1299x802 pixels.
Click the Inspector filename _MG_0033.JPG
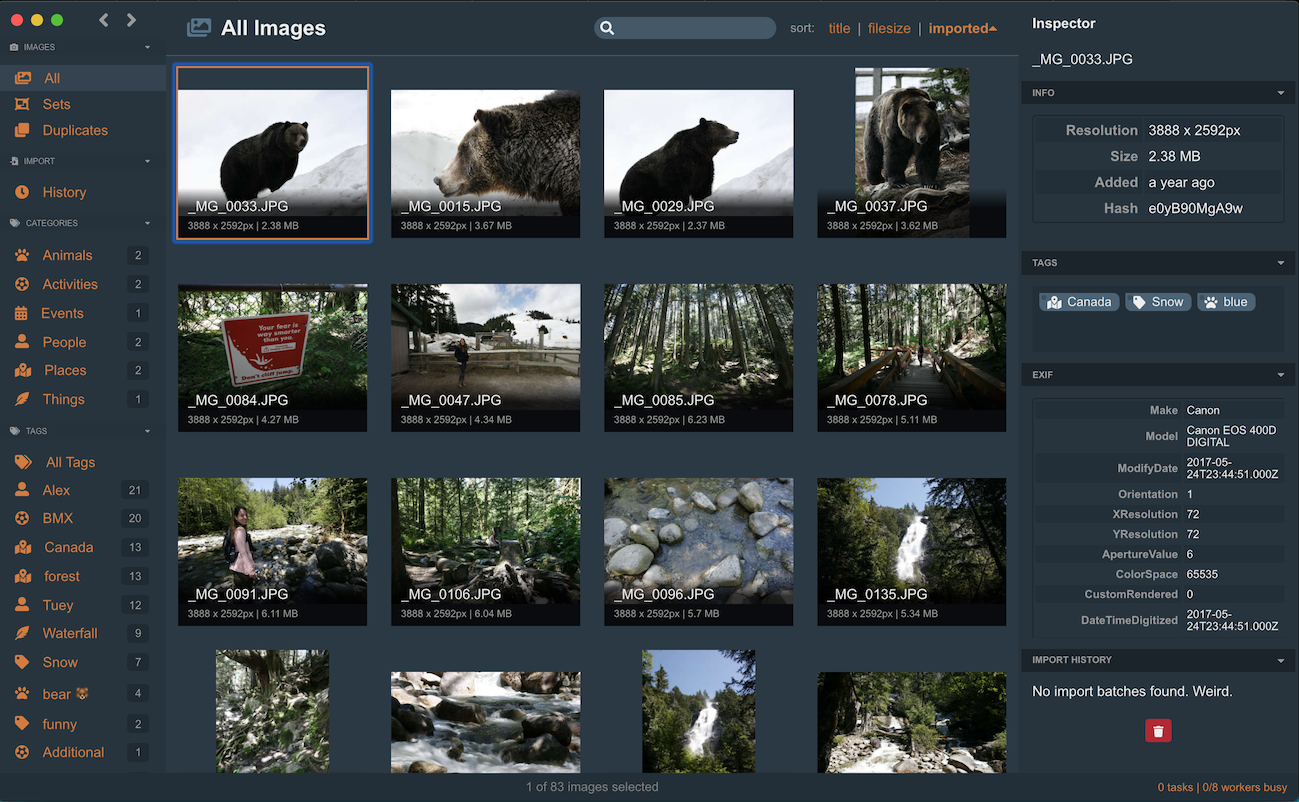coord(1082,59)
